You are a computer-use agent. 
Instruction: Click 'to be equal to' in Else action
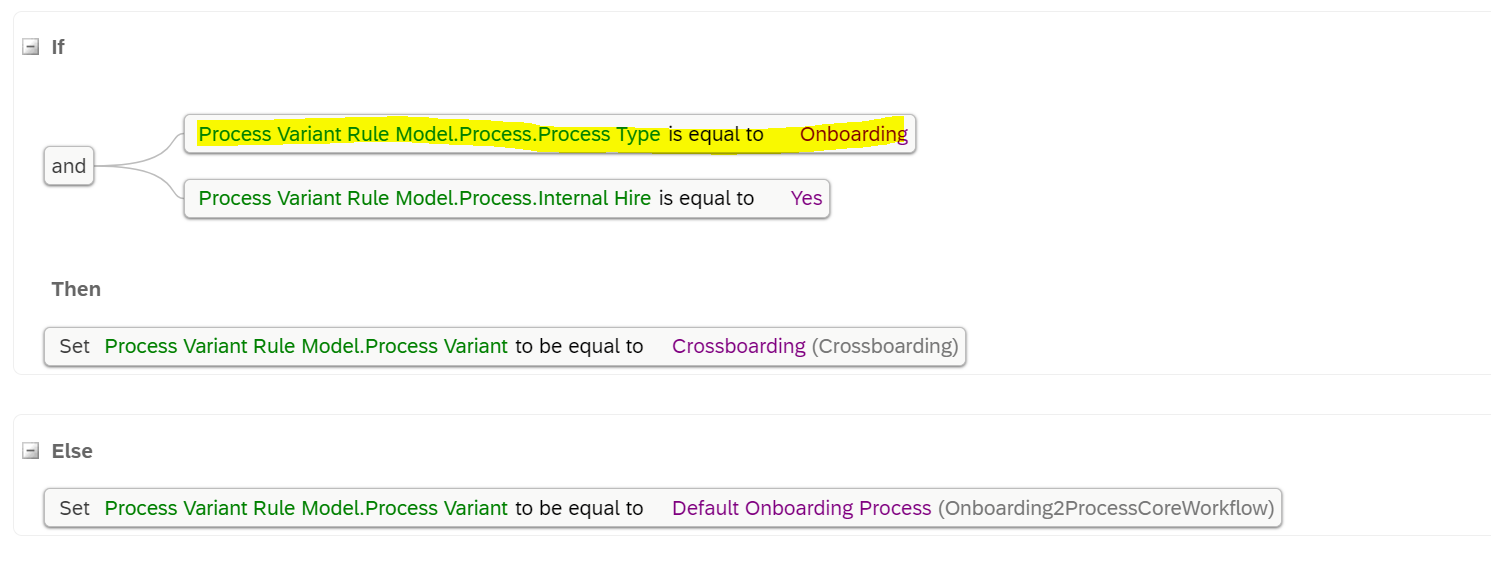coord(579,508)
